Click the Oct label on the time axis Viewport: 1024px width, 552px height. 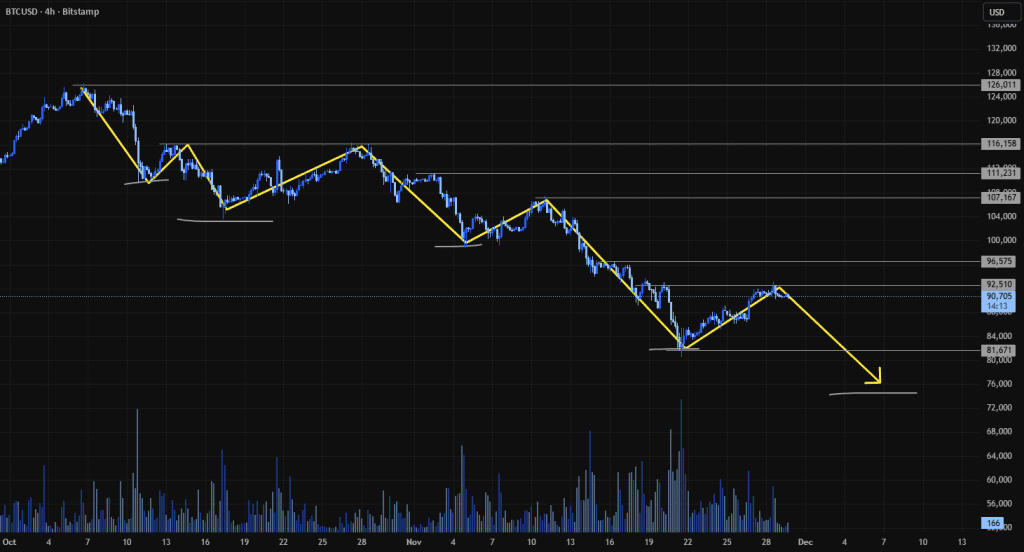tap(9, 541)
